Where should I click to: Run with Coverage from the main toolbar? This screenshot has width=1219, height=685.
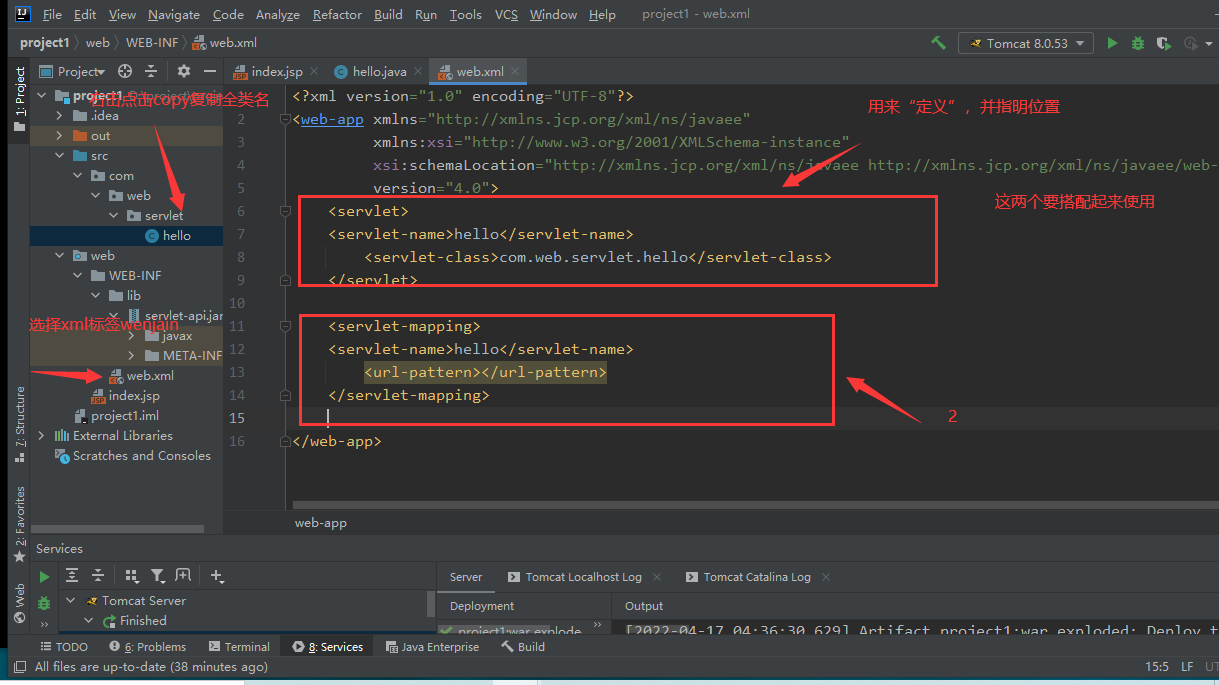coord(1163,43)
